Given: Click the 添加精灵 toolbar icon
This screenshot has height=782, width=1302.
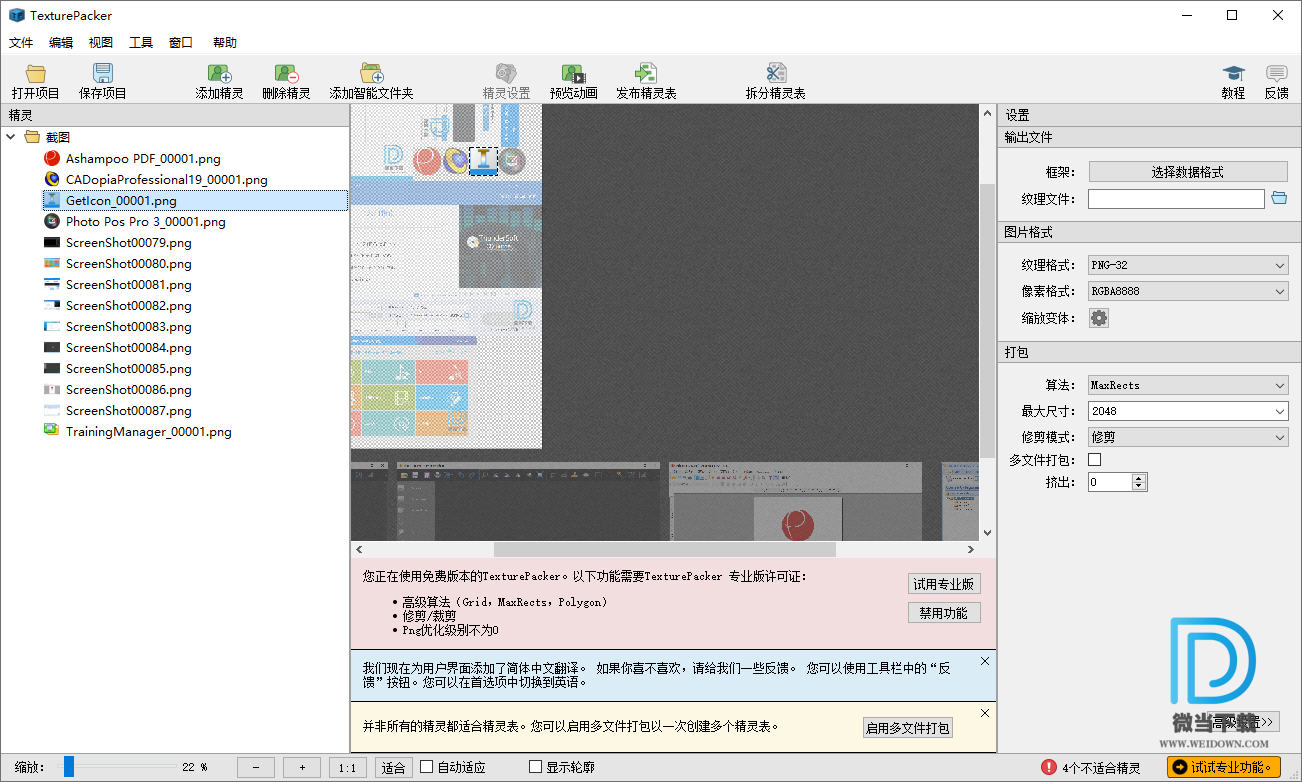Looking at the screenshot, I should point(219,73).
